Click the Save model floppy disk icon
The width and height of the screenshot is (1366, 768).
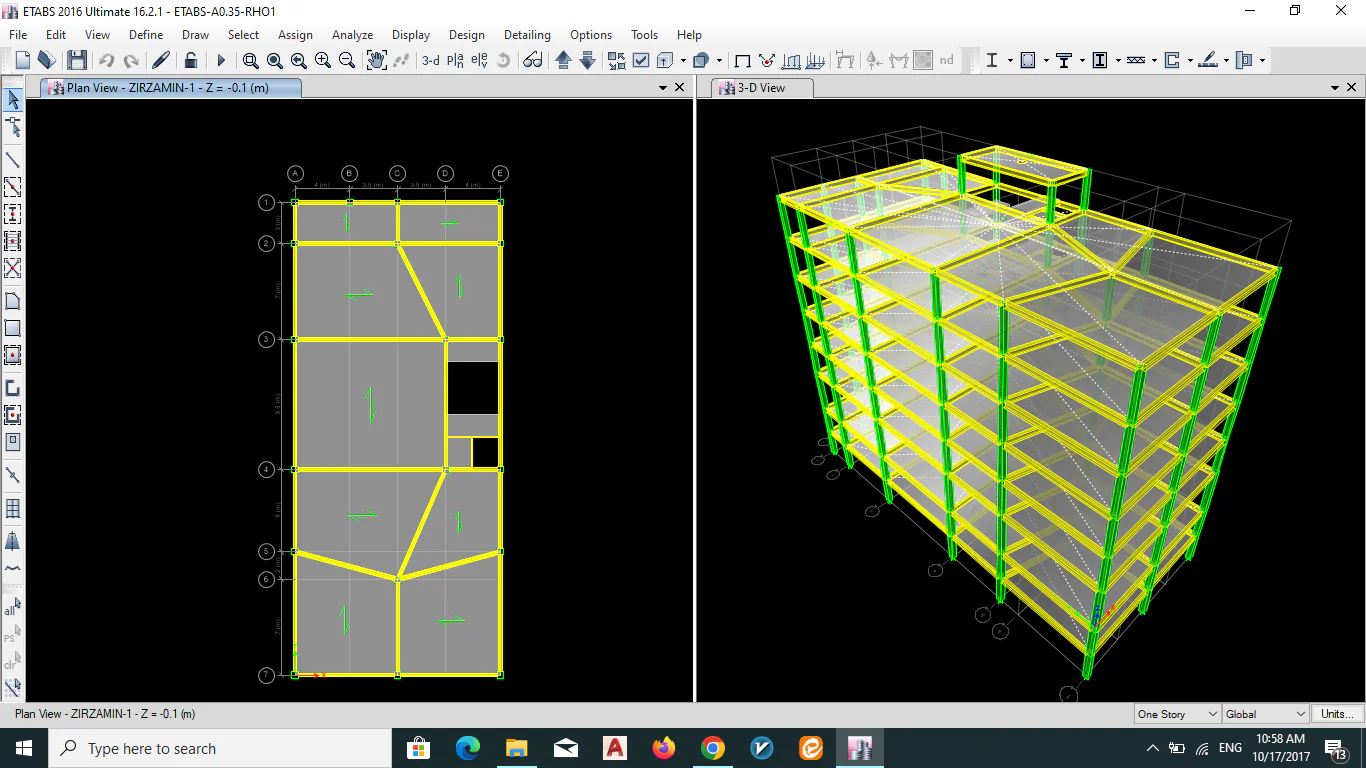77,61
